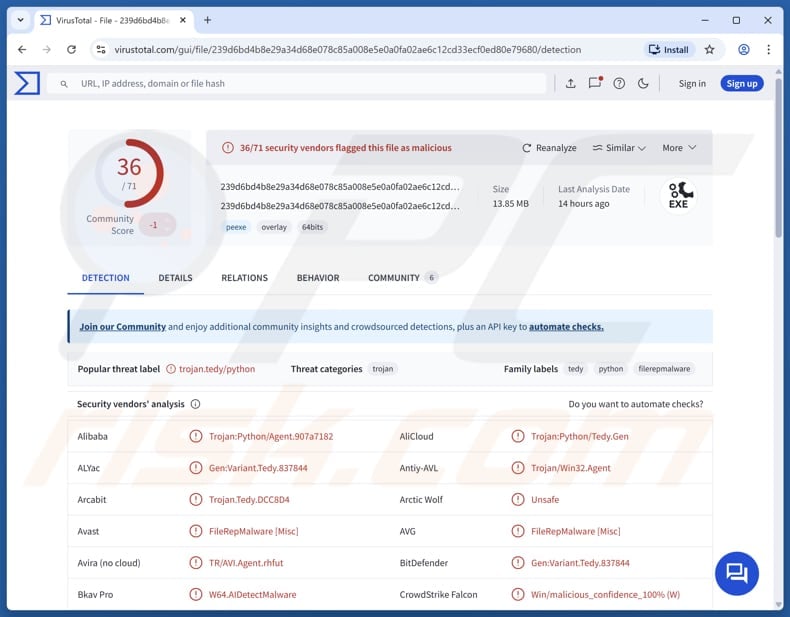Expand the More dropdown menu
790x617 pixels.
(679, 148)
